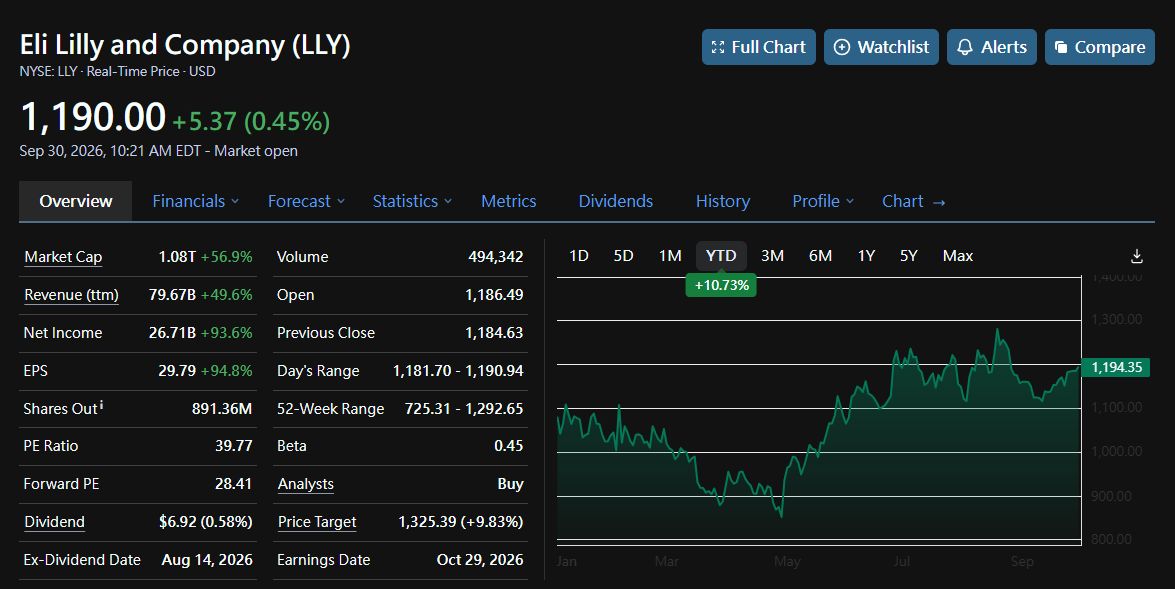The width and height of the screenshot is (1175, 589).
Task: Click the Shares Out value 891.36M
Action: [x=222, y=409]
